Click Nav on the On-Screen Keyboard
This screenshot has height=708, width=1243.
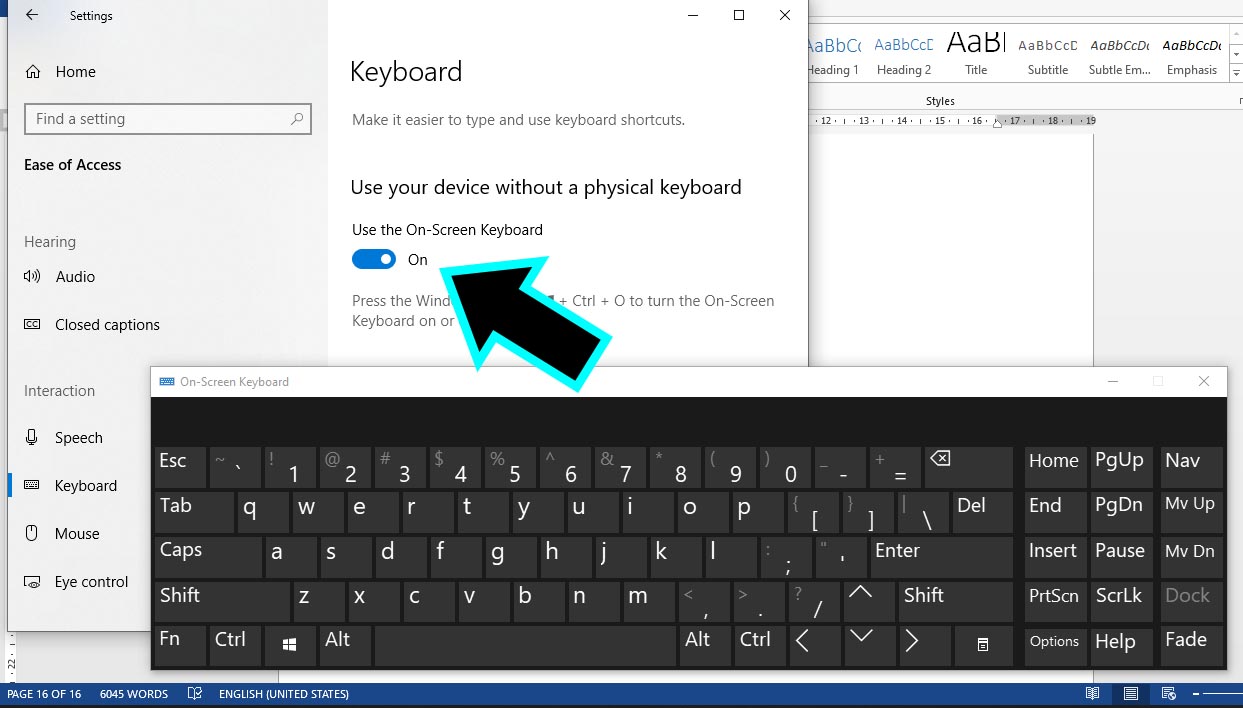pos(1192,467)
